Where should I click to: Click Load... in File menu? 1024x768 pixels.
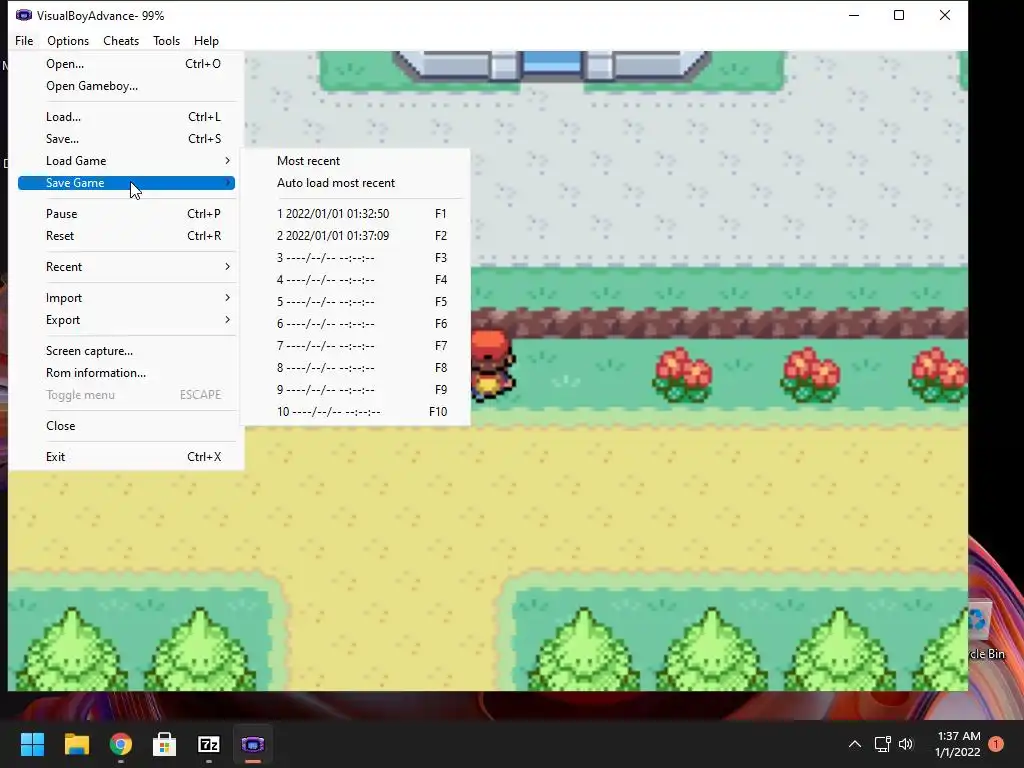click(126, 117)
